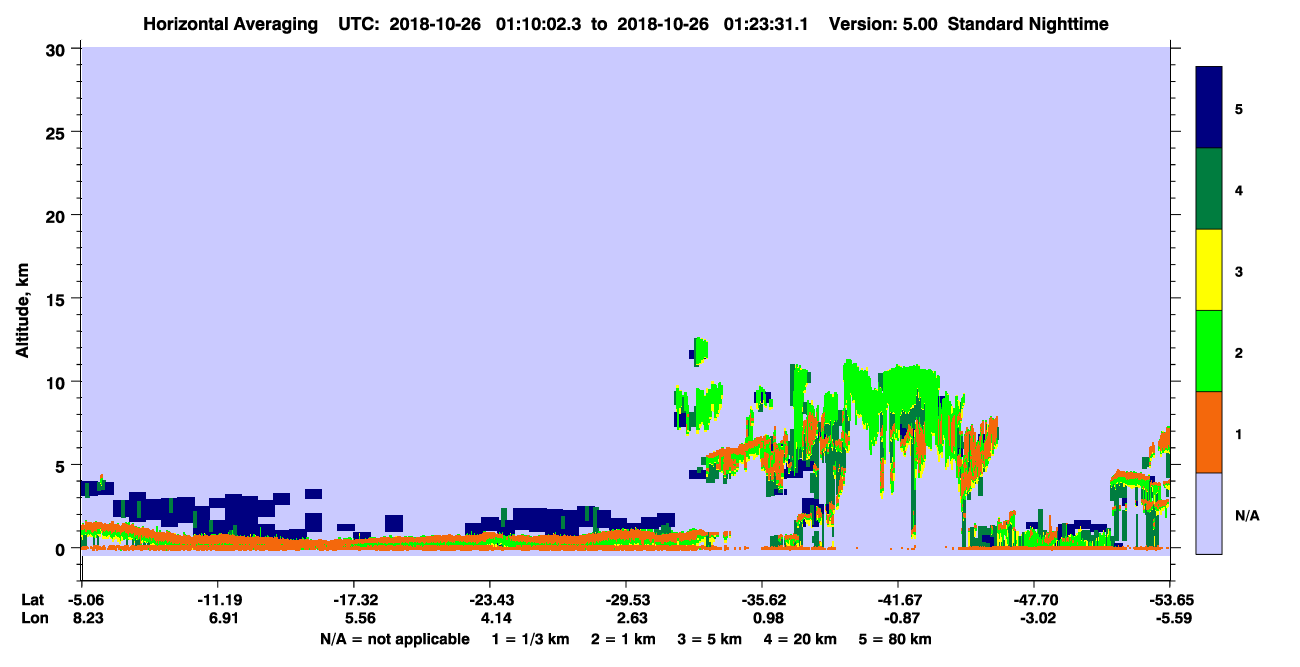Click the 'Standard Nighttime' text

click(x=1028, y=24)
